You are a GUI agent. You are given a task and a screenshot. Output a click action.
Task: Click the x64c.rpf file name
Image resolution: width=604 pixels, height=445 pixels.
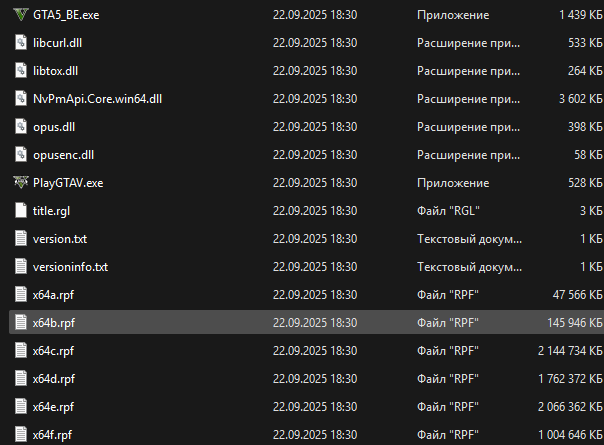(53, 351)
